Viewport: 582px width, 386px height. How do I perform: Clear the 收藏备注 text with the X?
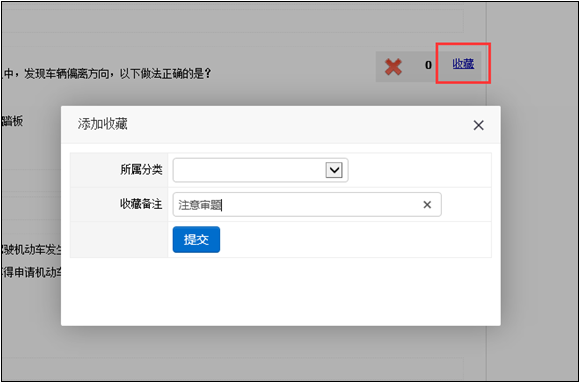click(x=427, y=205)
